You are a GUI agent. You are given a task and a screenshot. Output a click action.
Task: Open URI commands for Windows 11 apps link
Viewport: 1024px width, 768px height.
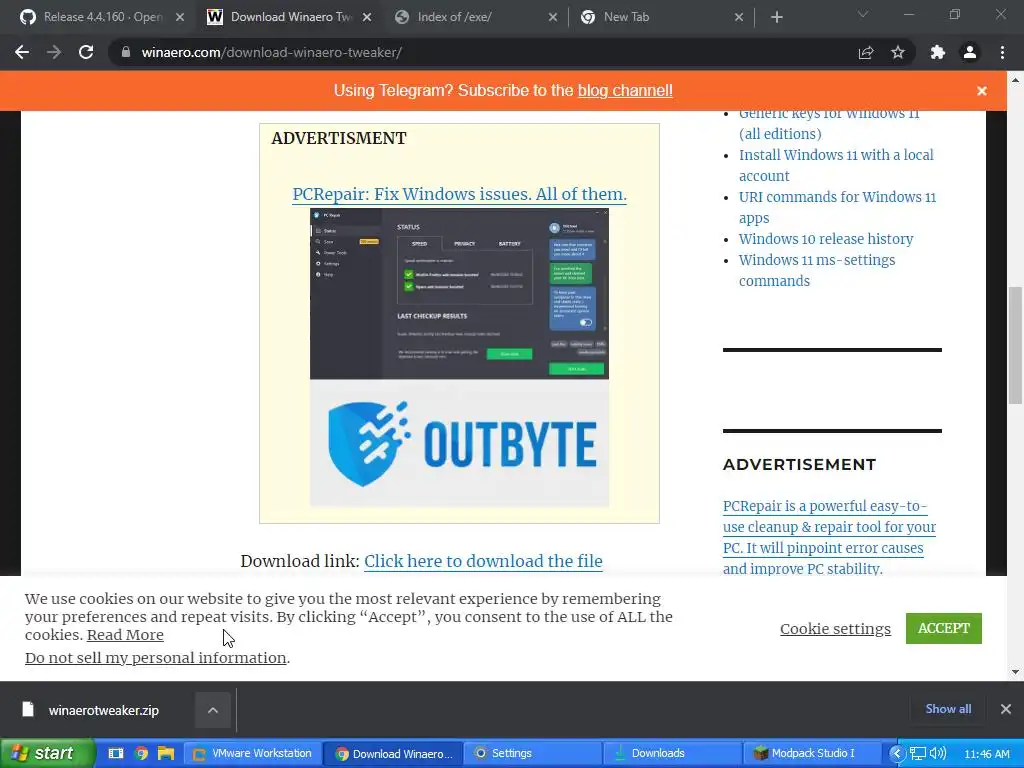click(x=837, y=207)
